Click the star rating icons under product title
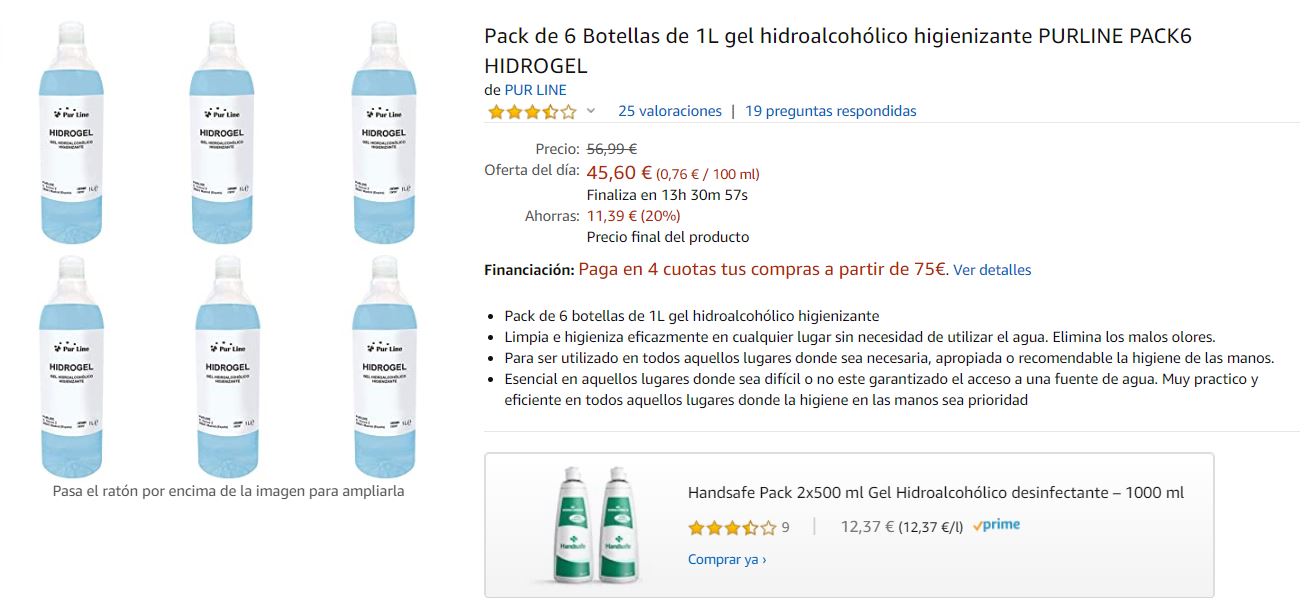The width and height of the screenshot is (1315, 607). click(531, 112)
